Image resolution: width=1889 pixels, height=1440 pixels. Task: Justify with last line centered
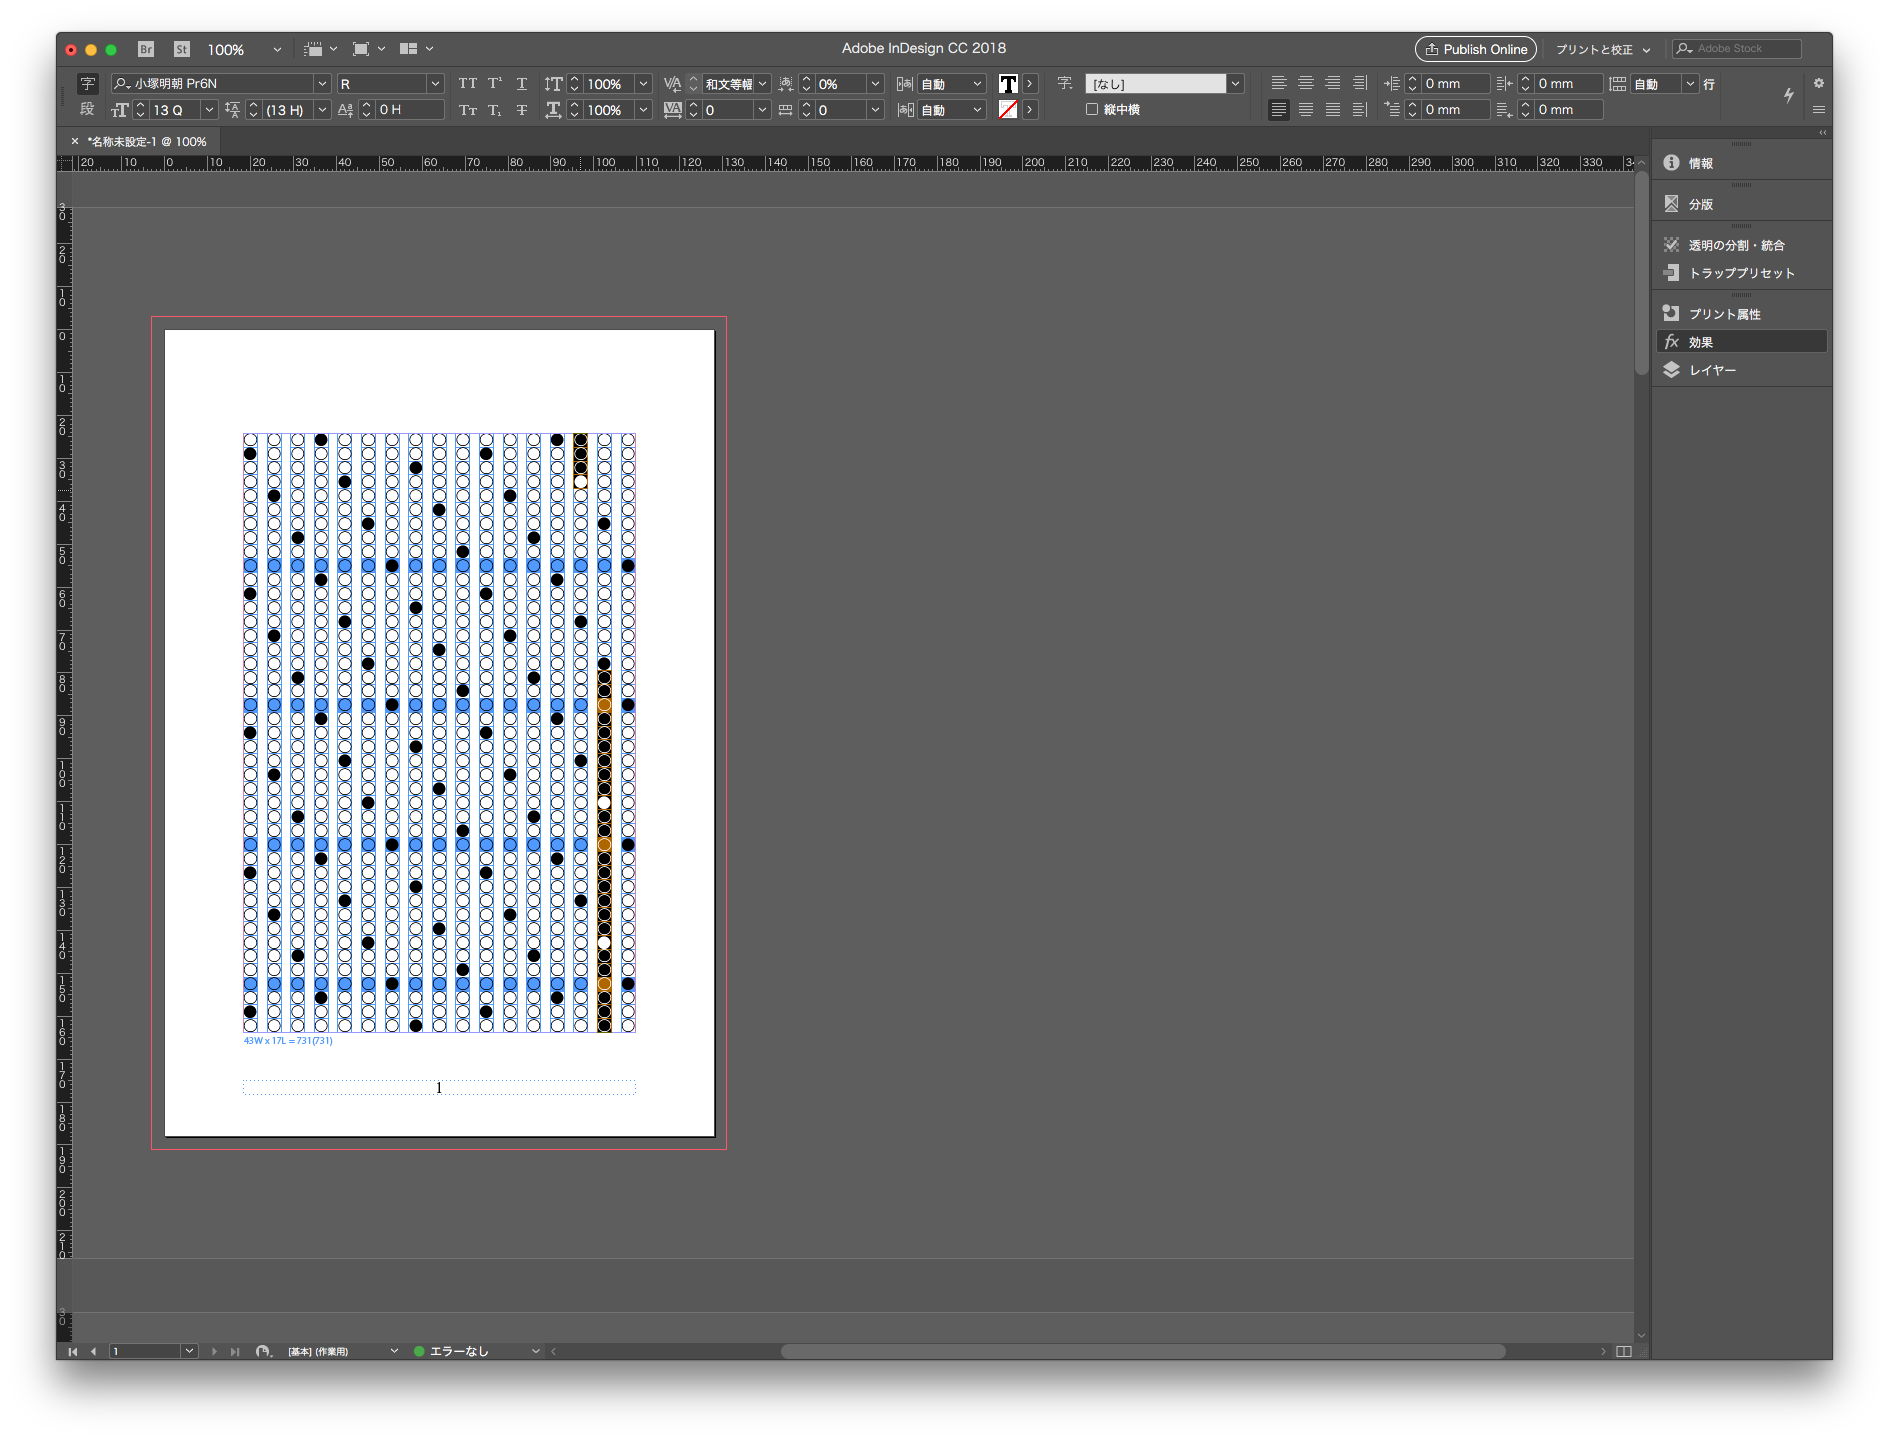pyautogui.click(x=1306, y=110)
